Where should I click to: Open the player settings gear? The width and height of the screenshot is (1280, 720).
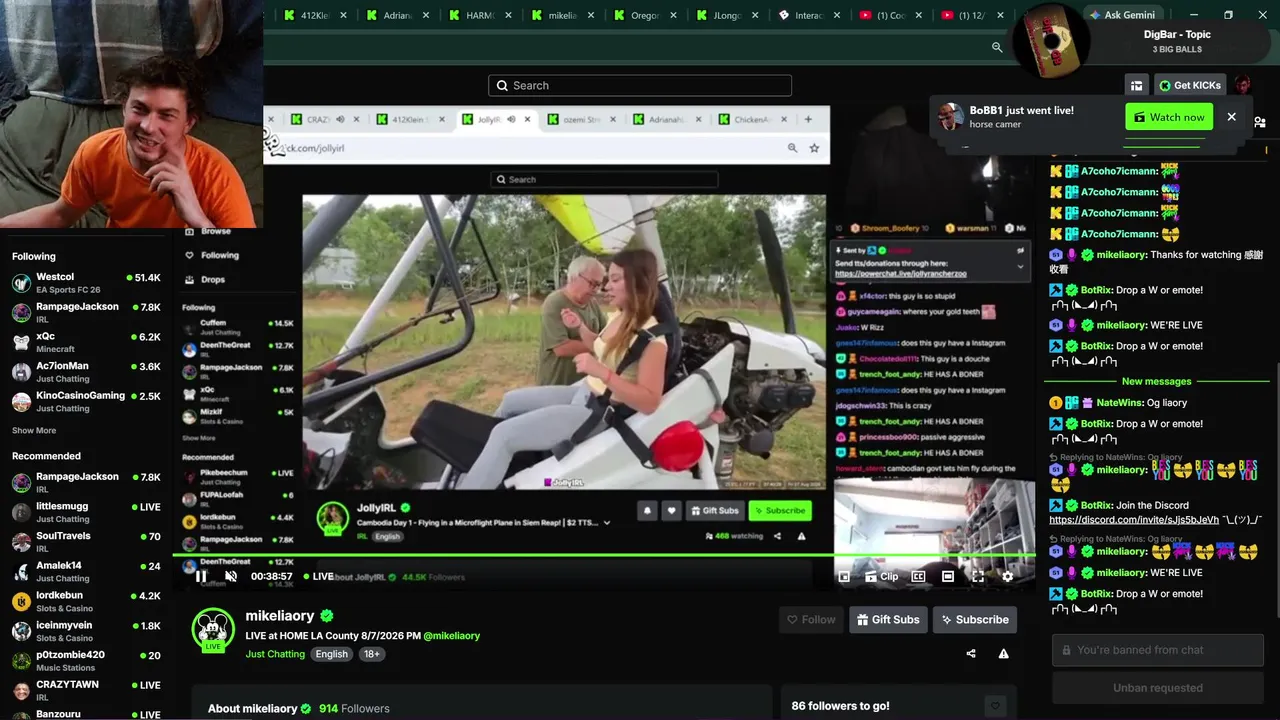tap(1007, 576)
